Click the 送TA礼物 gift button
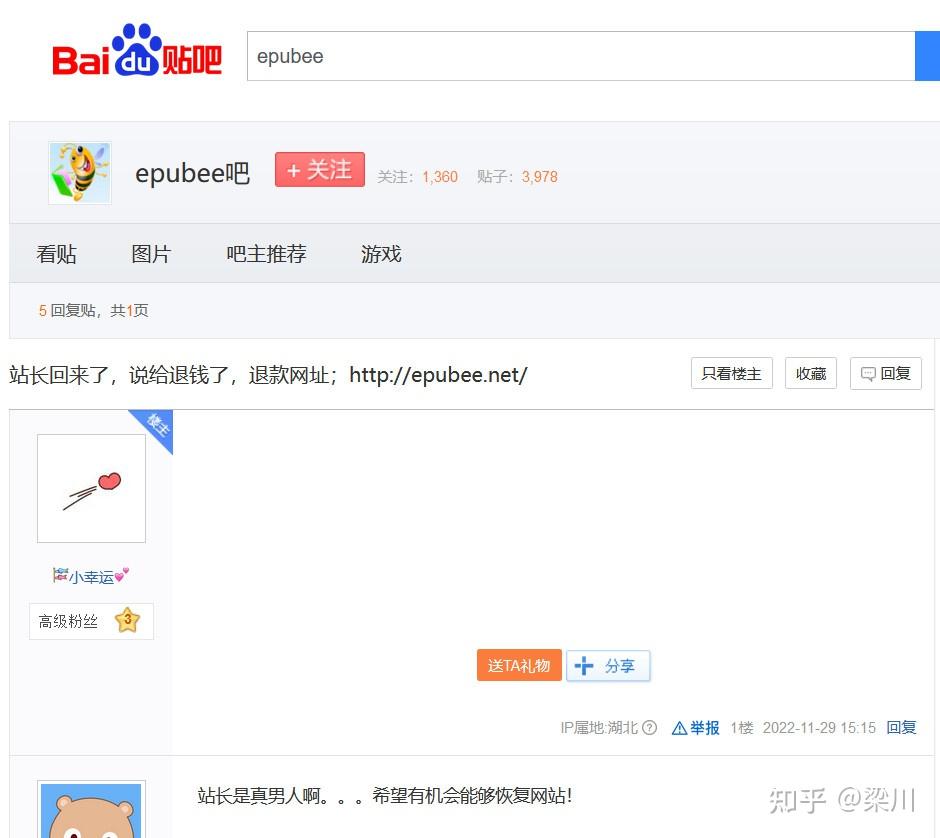This screenshot has width=940, height=838. coord(519,665)
